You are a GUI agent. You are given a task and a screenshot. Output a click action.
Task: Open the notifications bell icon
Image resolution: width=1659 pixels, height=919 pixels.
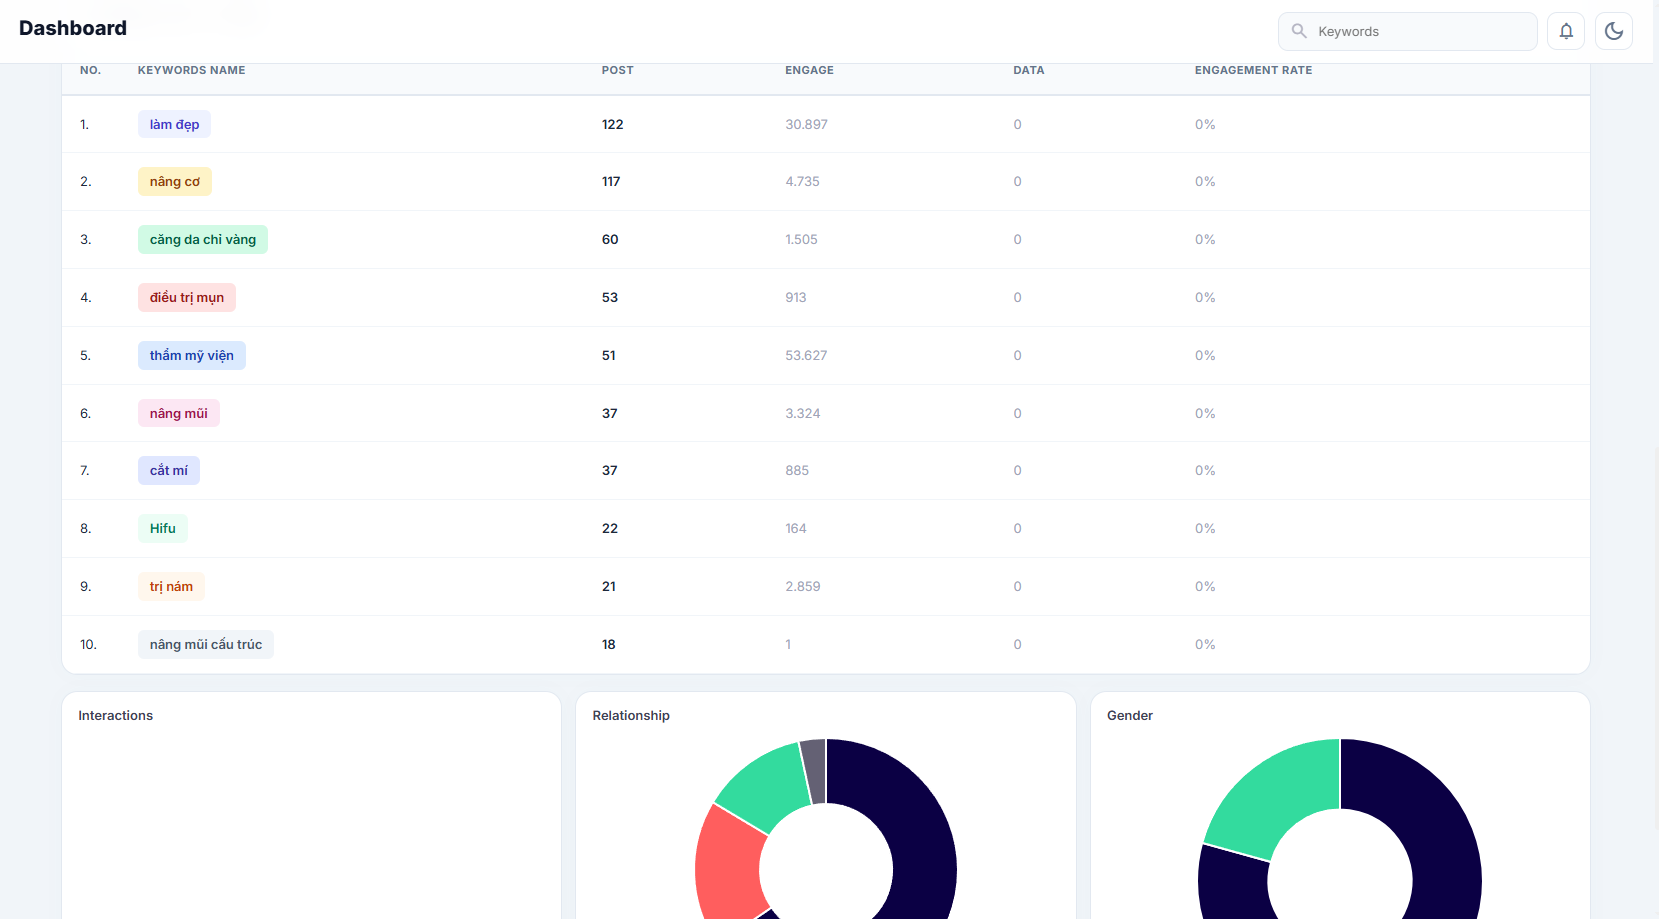point(1566,31)
